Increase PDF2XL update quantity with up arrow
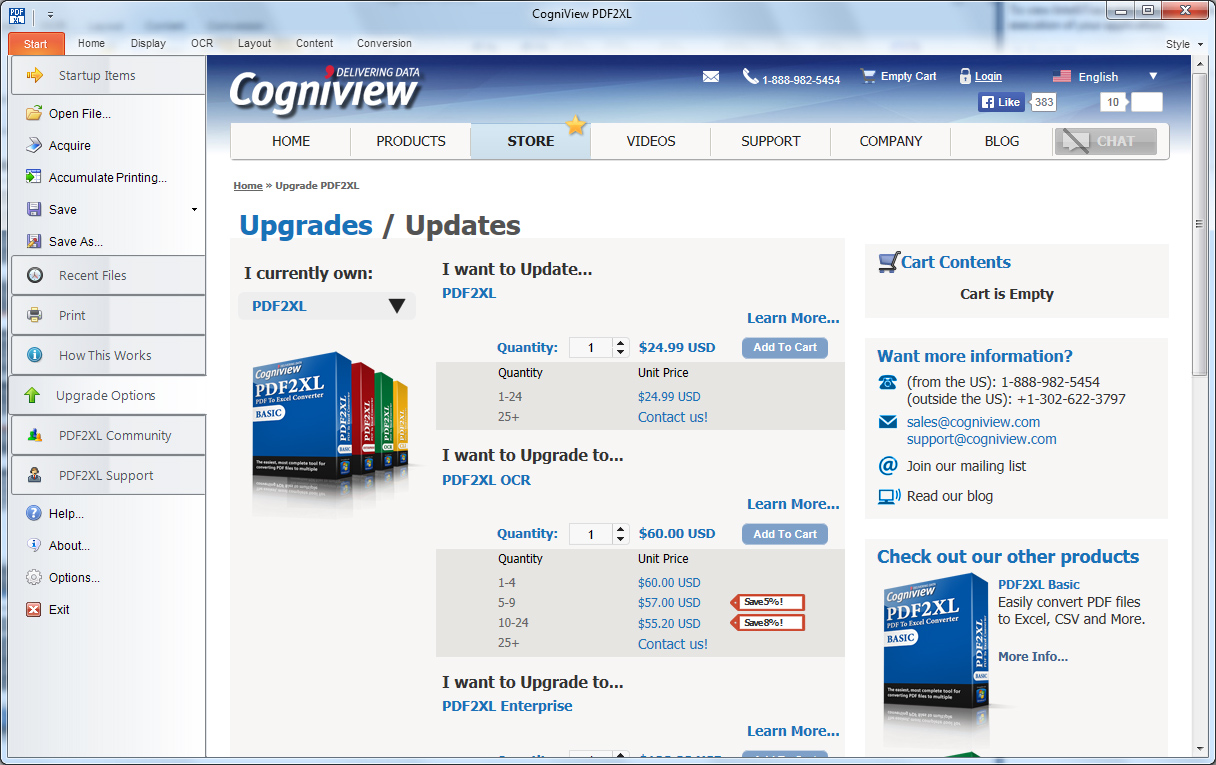 point(620,342)
